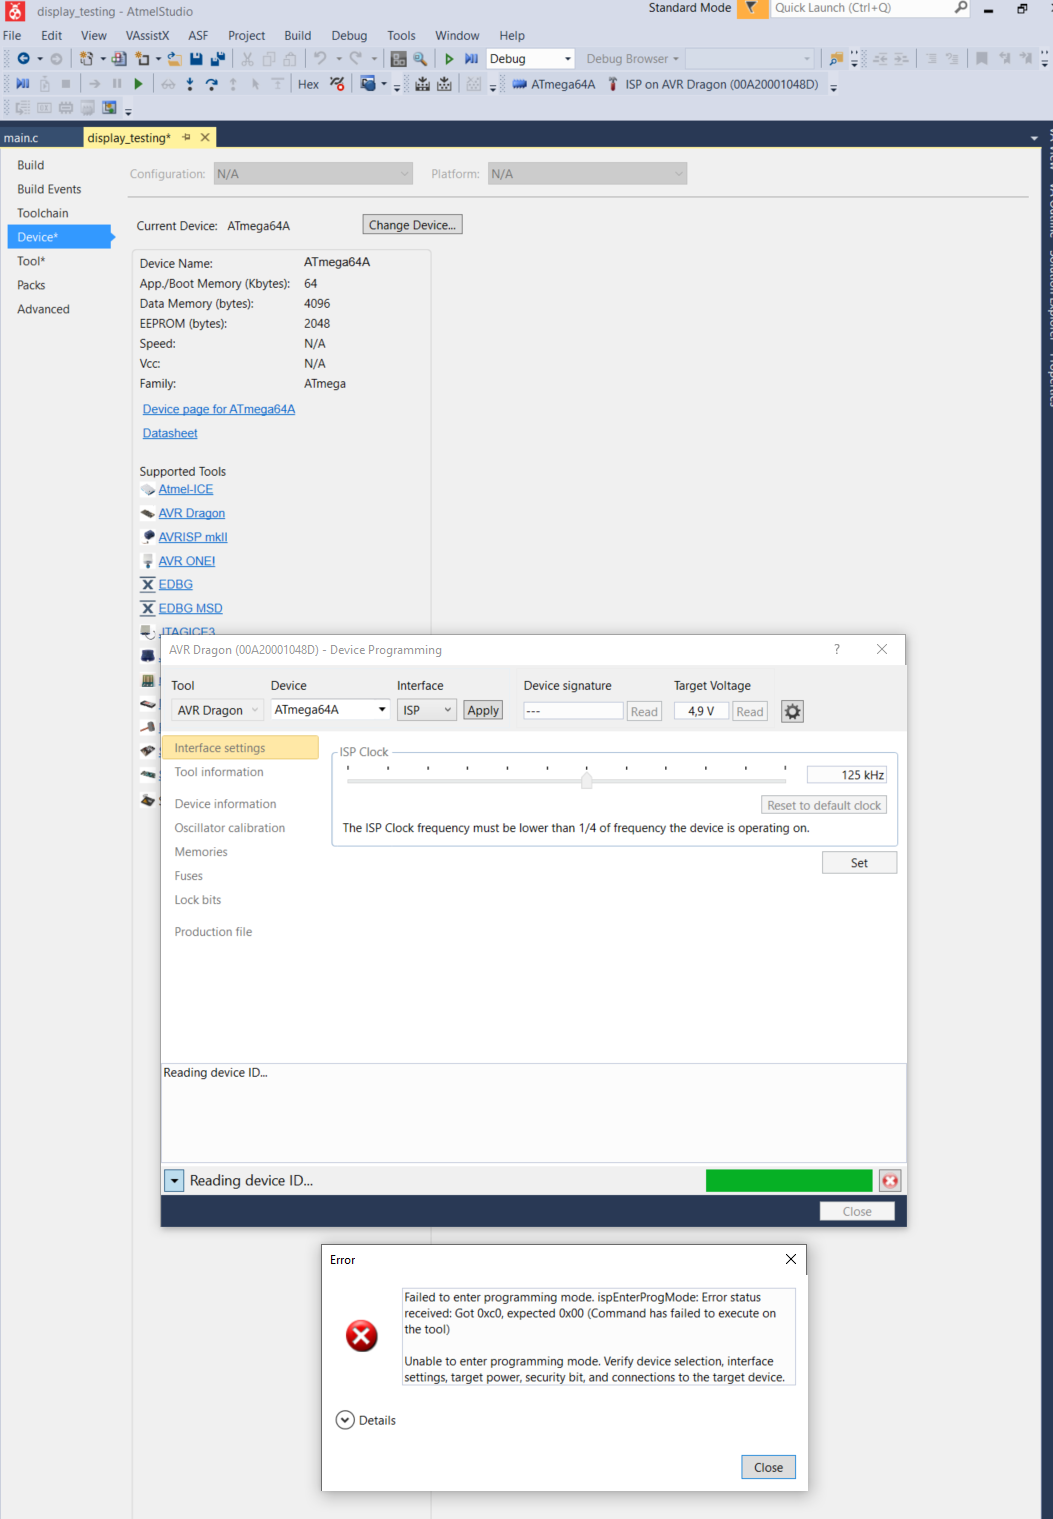The width and height of the screenshot is (1053, 1519).
Task: Open the document tabs overflow arrow
Action: [1034, 138]
